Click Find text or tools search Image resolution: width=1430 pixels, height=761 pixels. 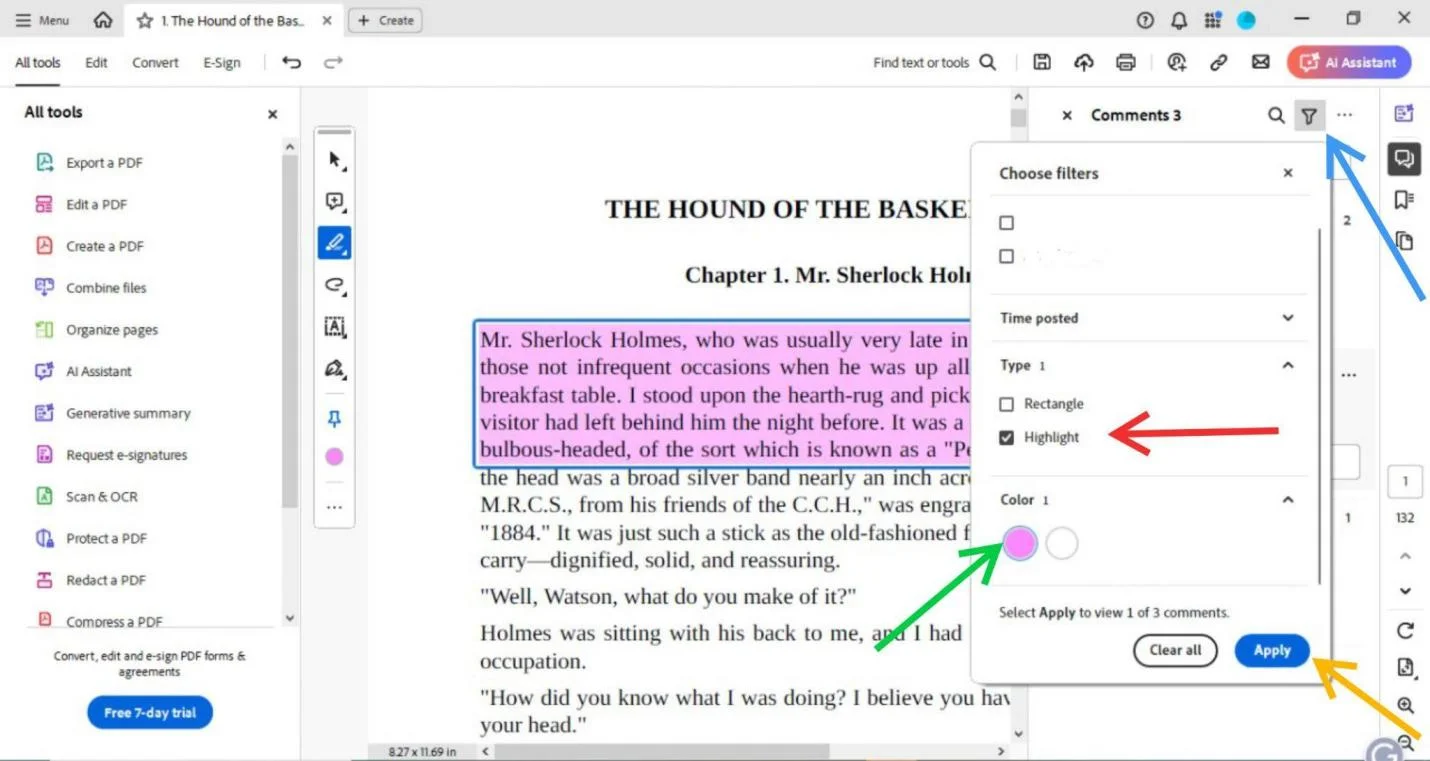pos(934,62)
